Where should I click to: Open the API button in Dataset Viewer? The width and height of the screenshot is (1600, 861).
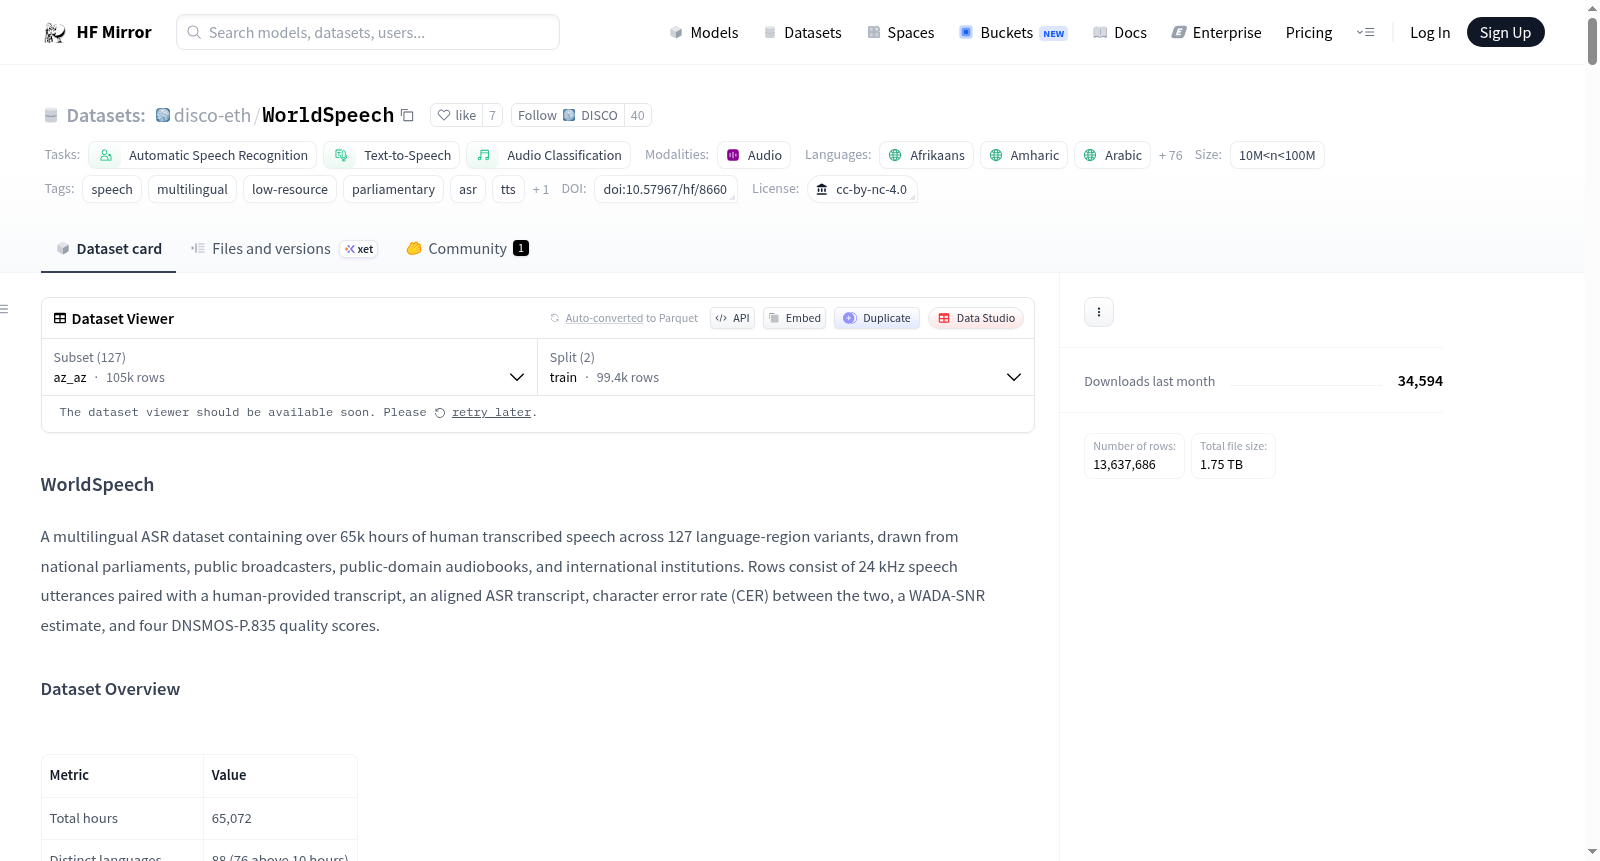(x=732, y=318)
